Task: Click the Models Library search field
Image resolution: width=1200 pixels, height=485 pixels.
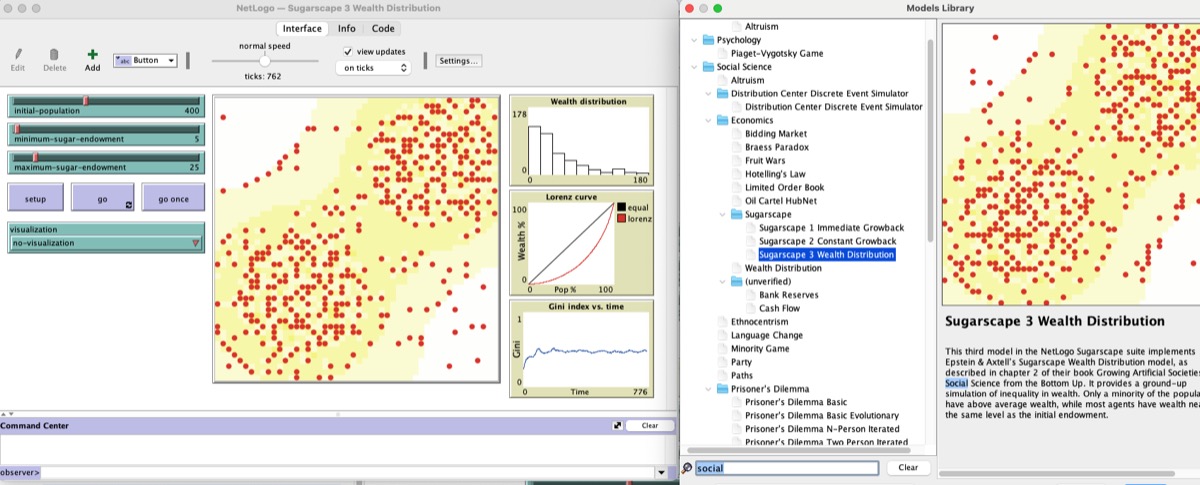Action: tap(787, 468)
